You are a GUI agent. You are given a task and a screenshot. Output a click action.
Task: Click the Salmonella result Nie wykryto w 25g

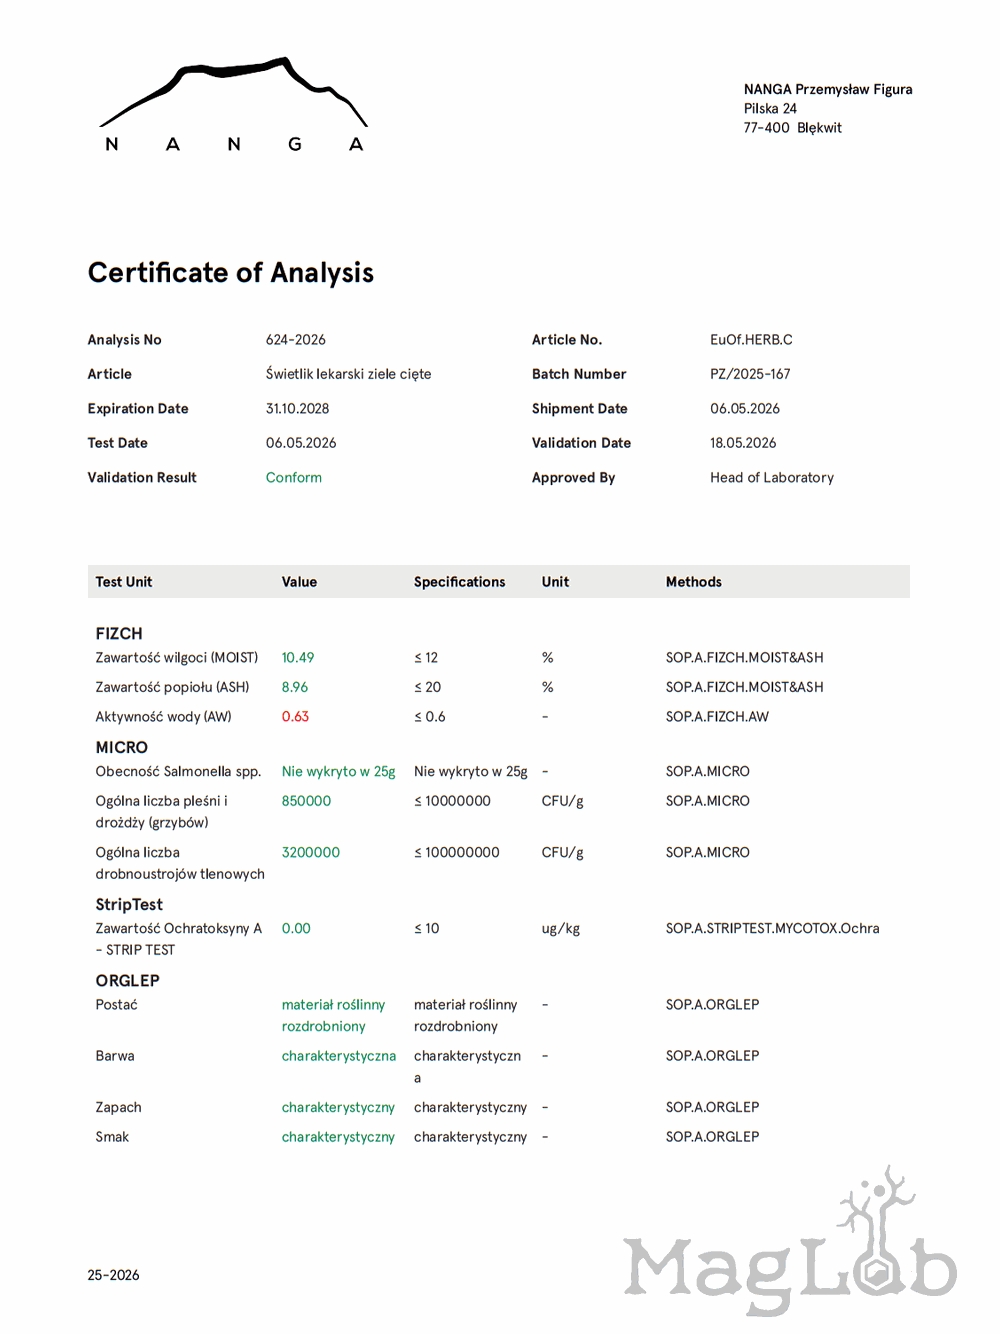[339, 772]
